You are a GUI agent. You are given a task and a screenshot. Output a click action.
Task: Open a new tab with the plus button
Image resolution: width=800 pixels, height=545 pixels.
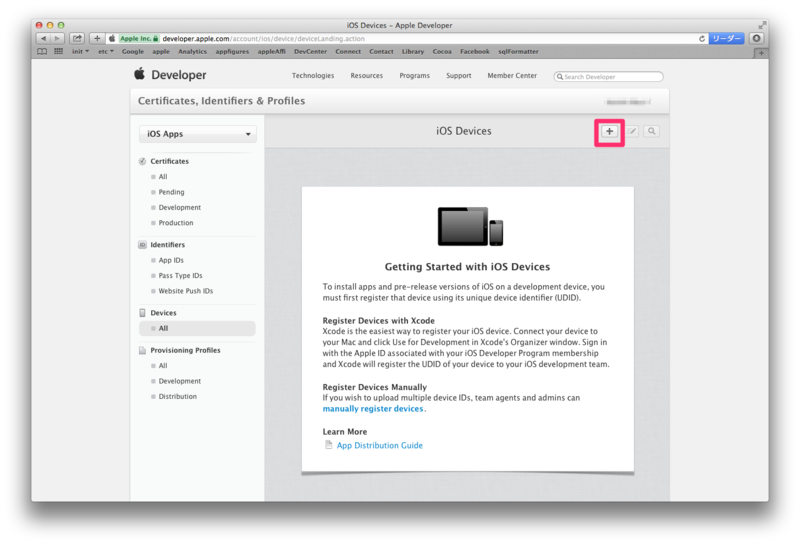point(761,53)
